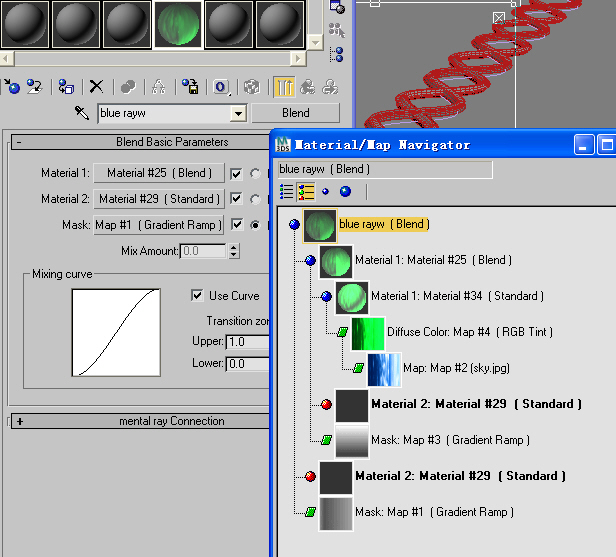The width and height of the screenshot is (616, 557).
Task: Toggle the Show End Result icon
Action: tap(284, 87)
